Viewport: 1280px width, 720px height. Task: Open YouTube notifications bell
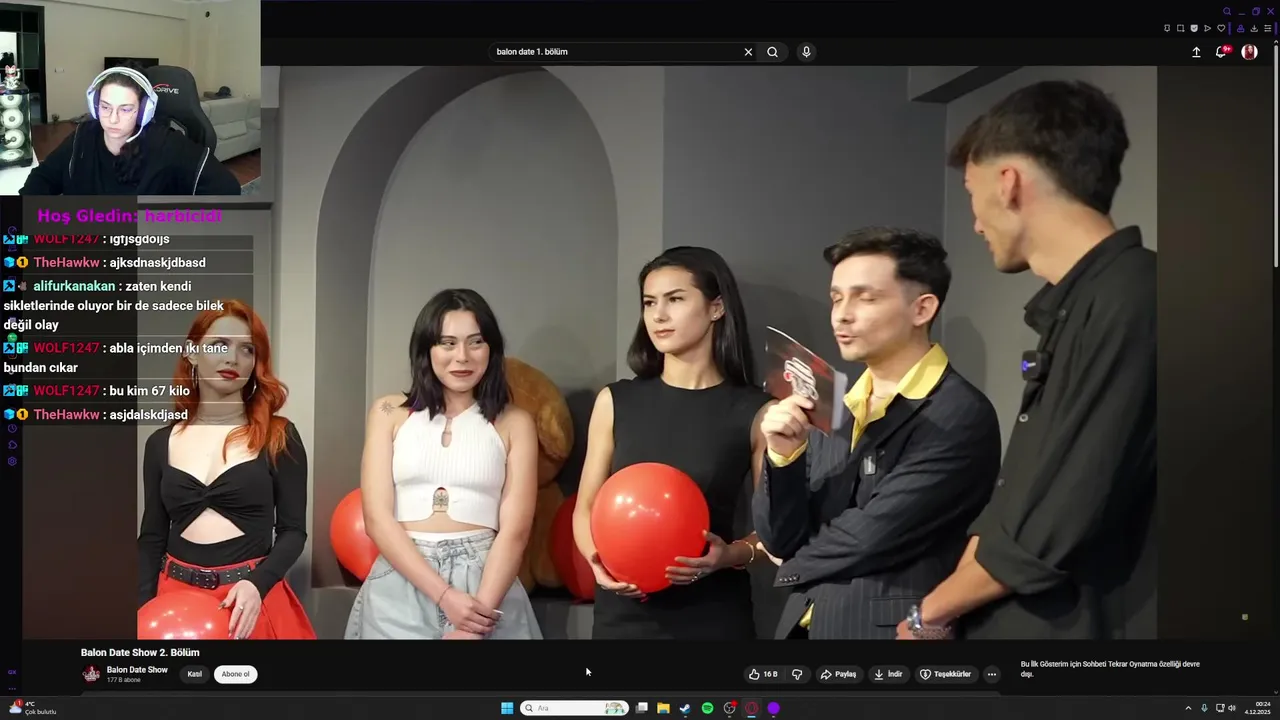click(x=1221, y=52)
